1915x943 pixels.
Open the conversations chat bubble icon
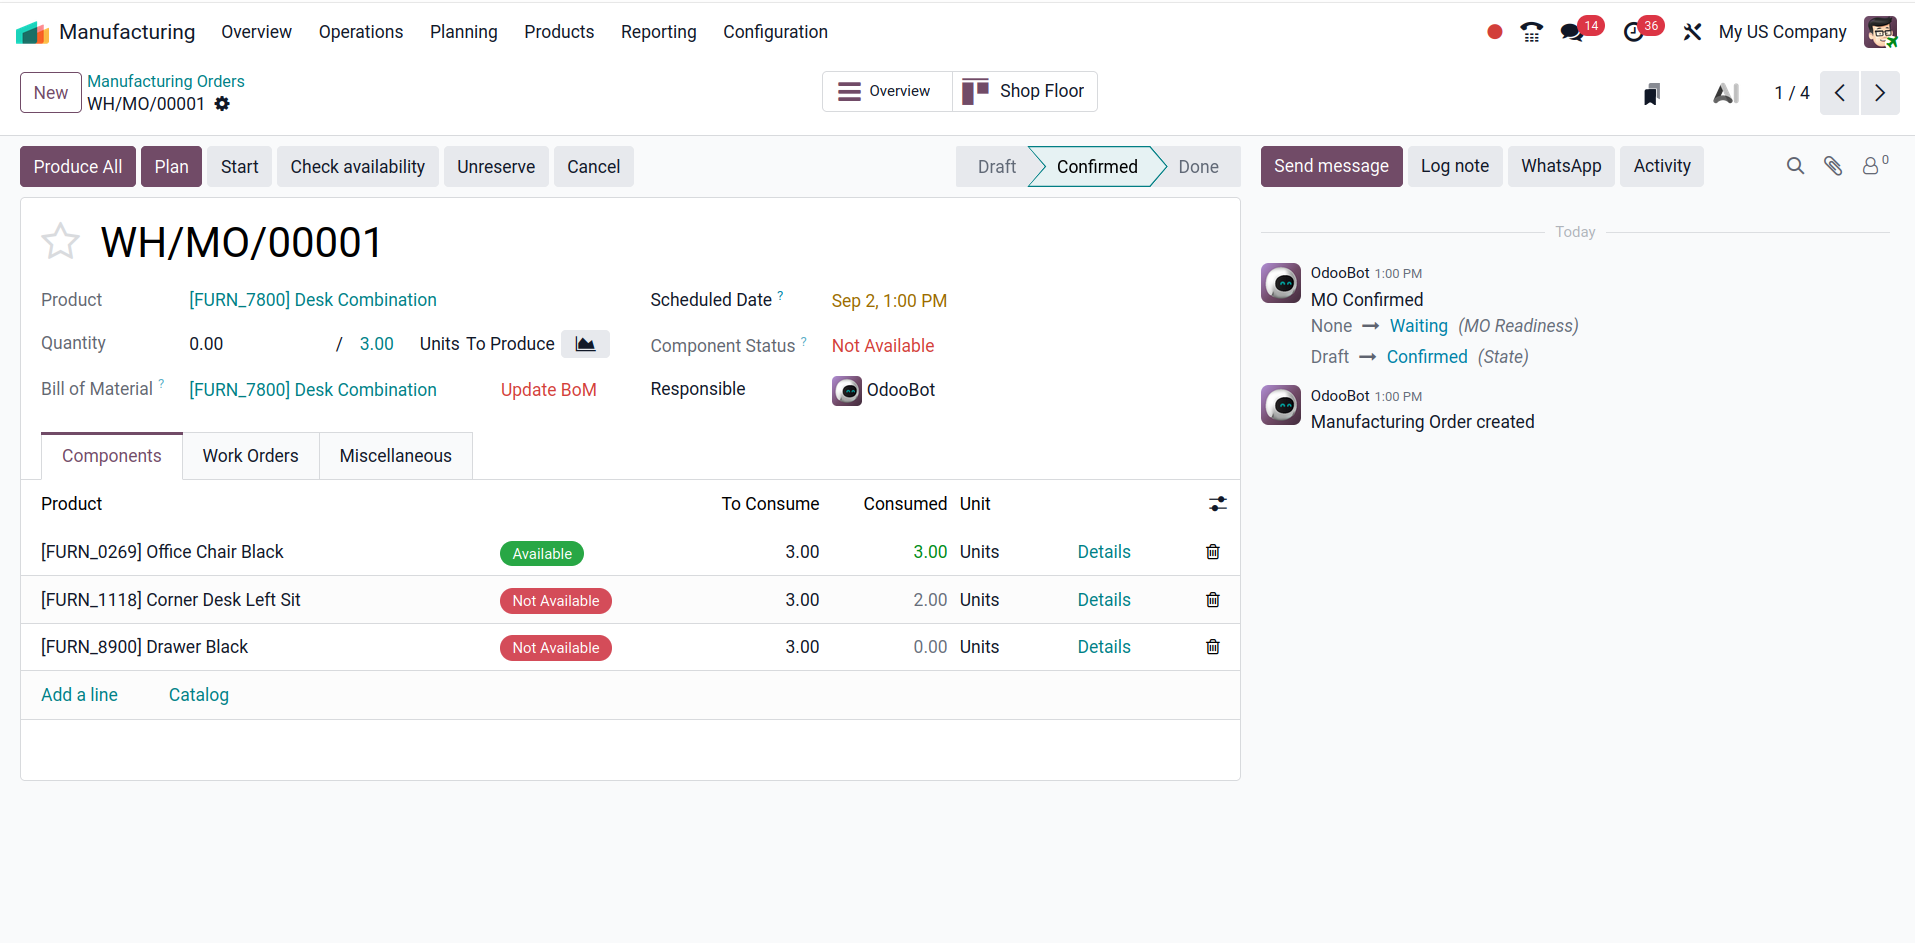point(1573,32)
